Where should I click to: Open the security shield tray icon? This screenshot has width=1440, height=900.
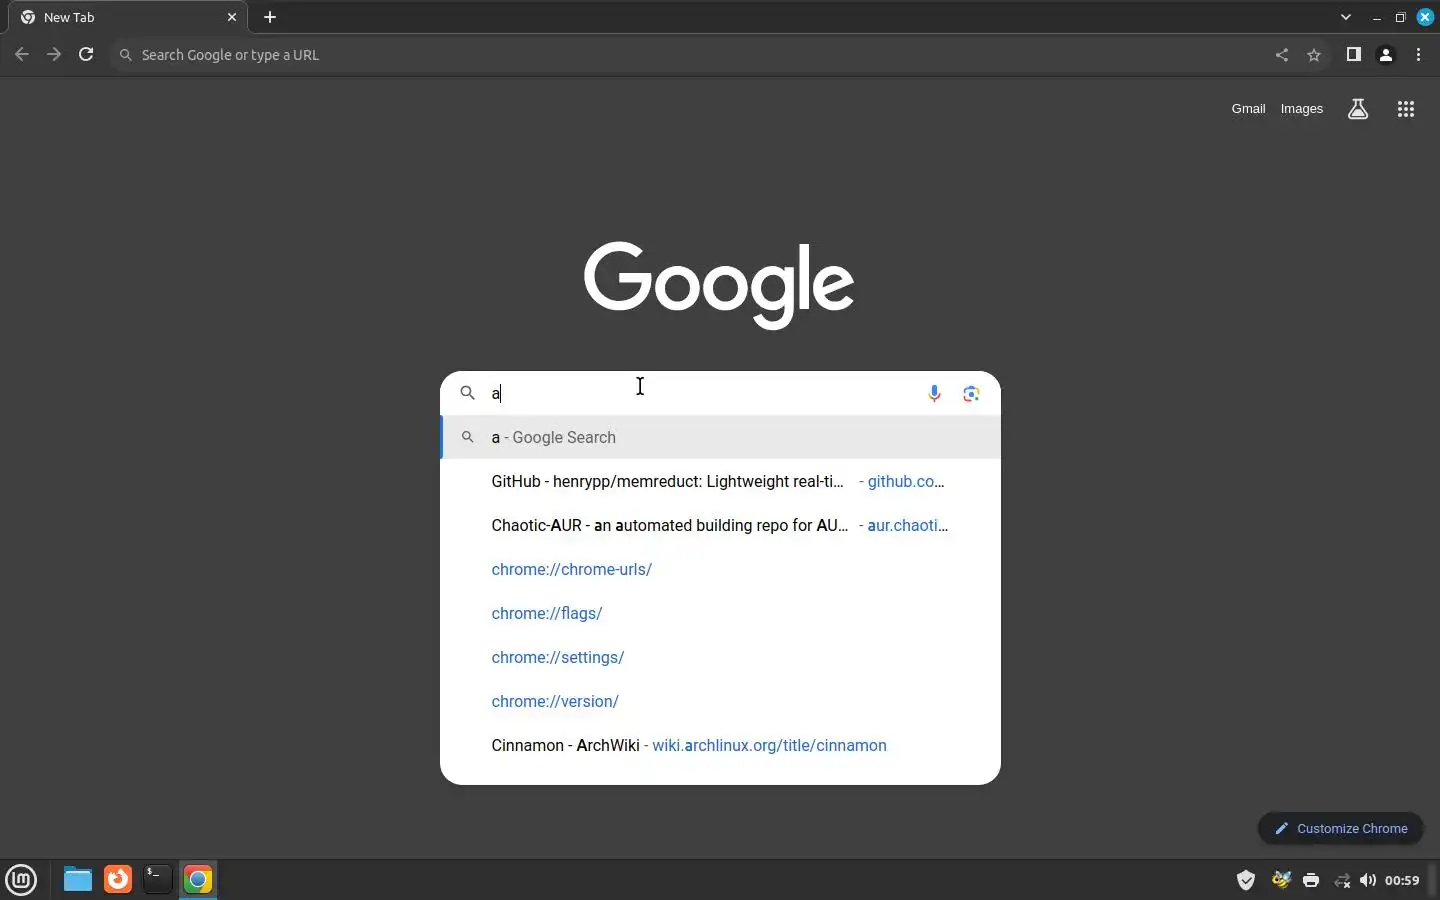1246,880
